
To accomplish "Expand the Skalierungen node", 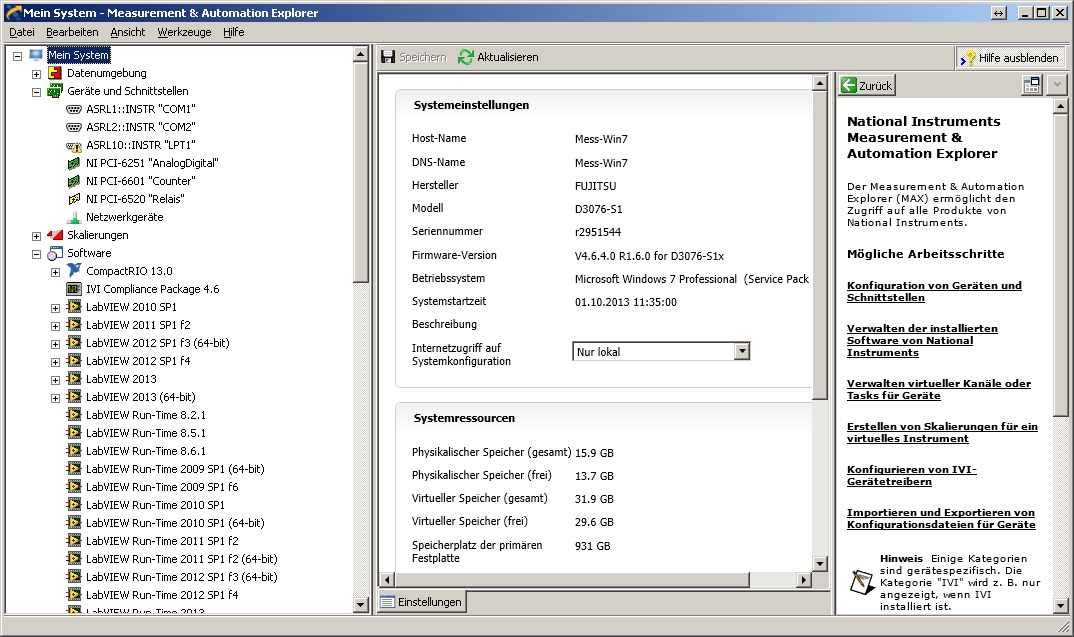I will pyautogui.click(x=37, y=236).
